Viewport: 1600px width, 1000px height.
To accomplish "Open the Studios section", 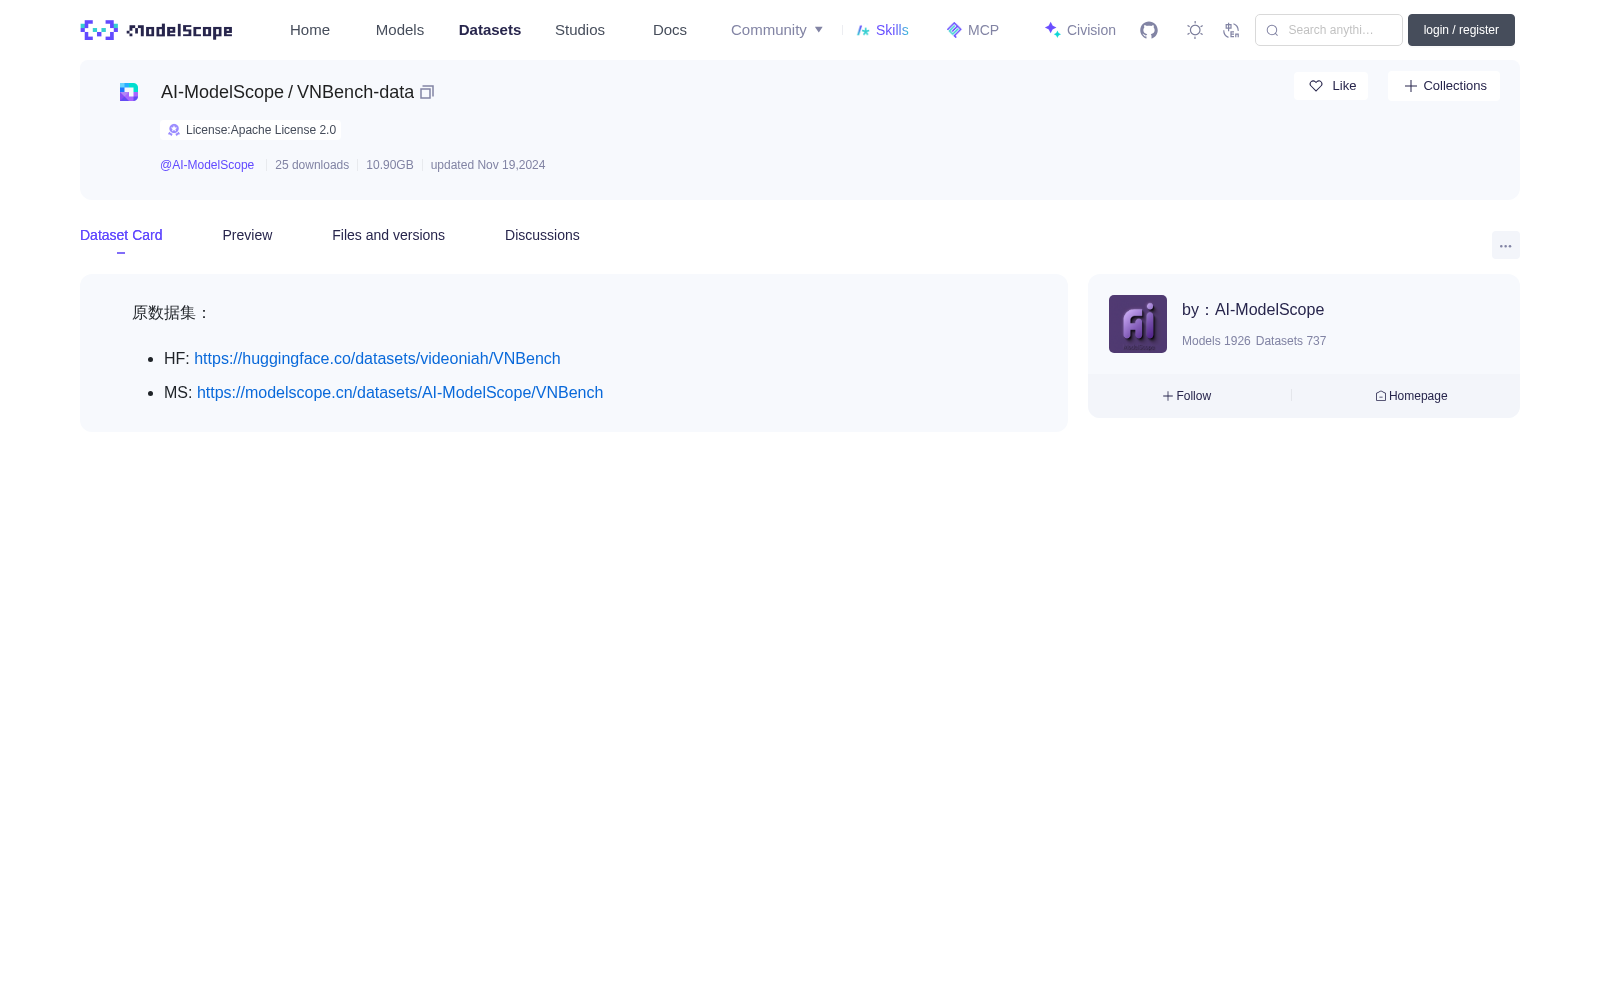I will [580, 30].
